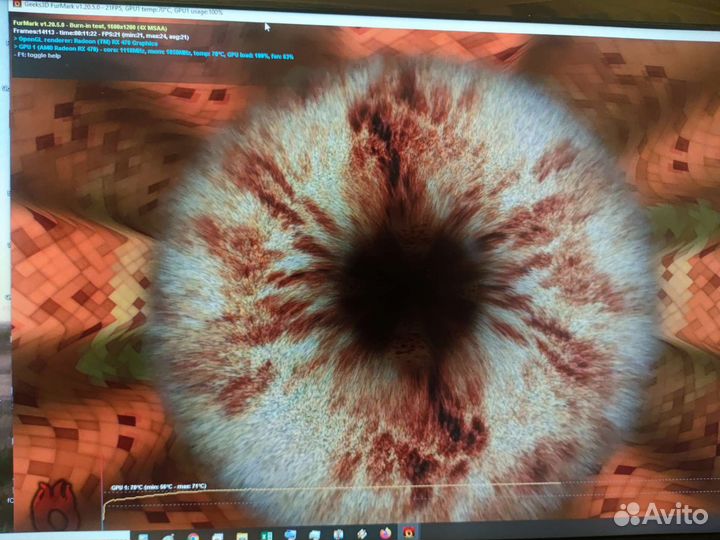Launch Firefox from the taskbar
Viewport: 720px width, 540px height.
384,532
